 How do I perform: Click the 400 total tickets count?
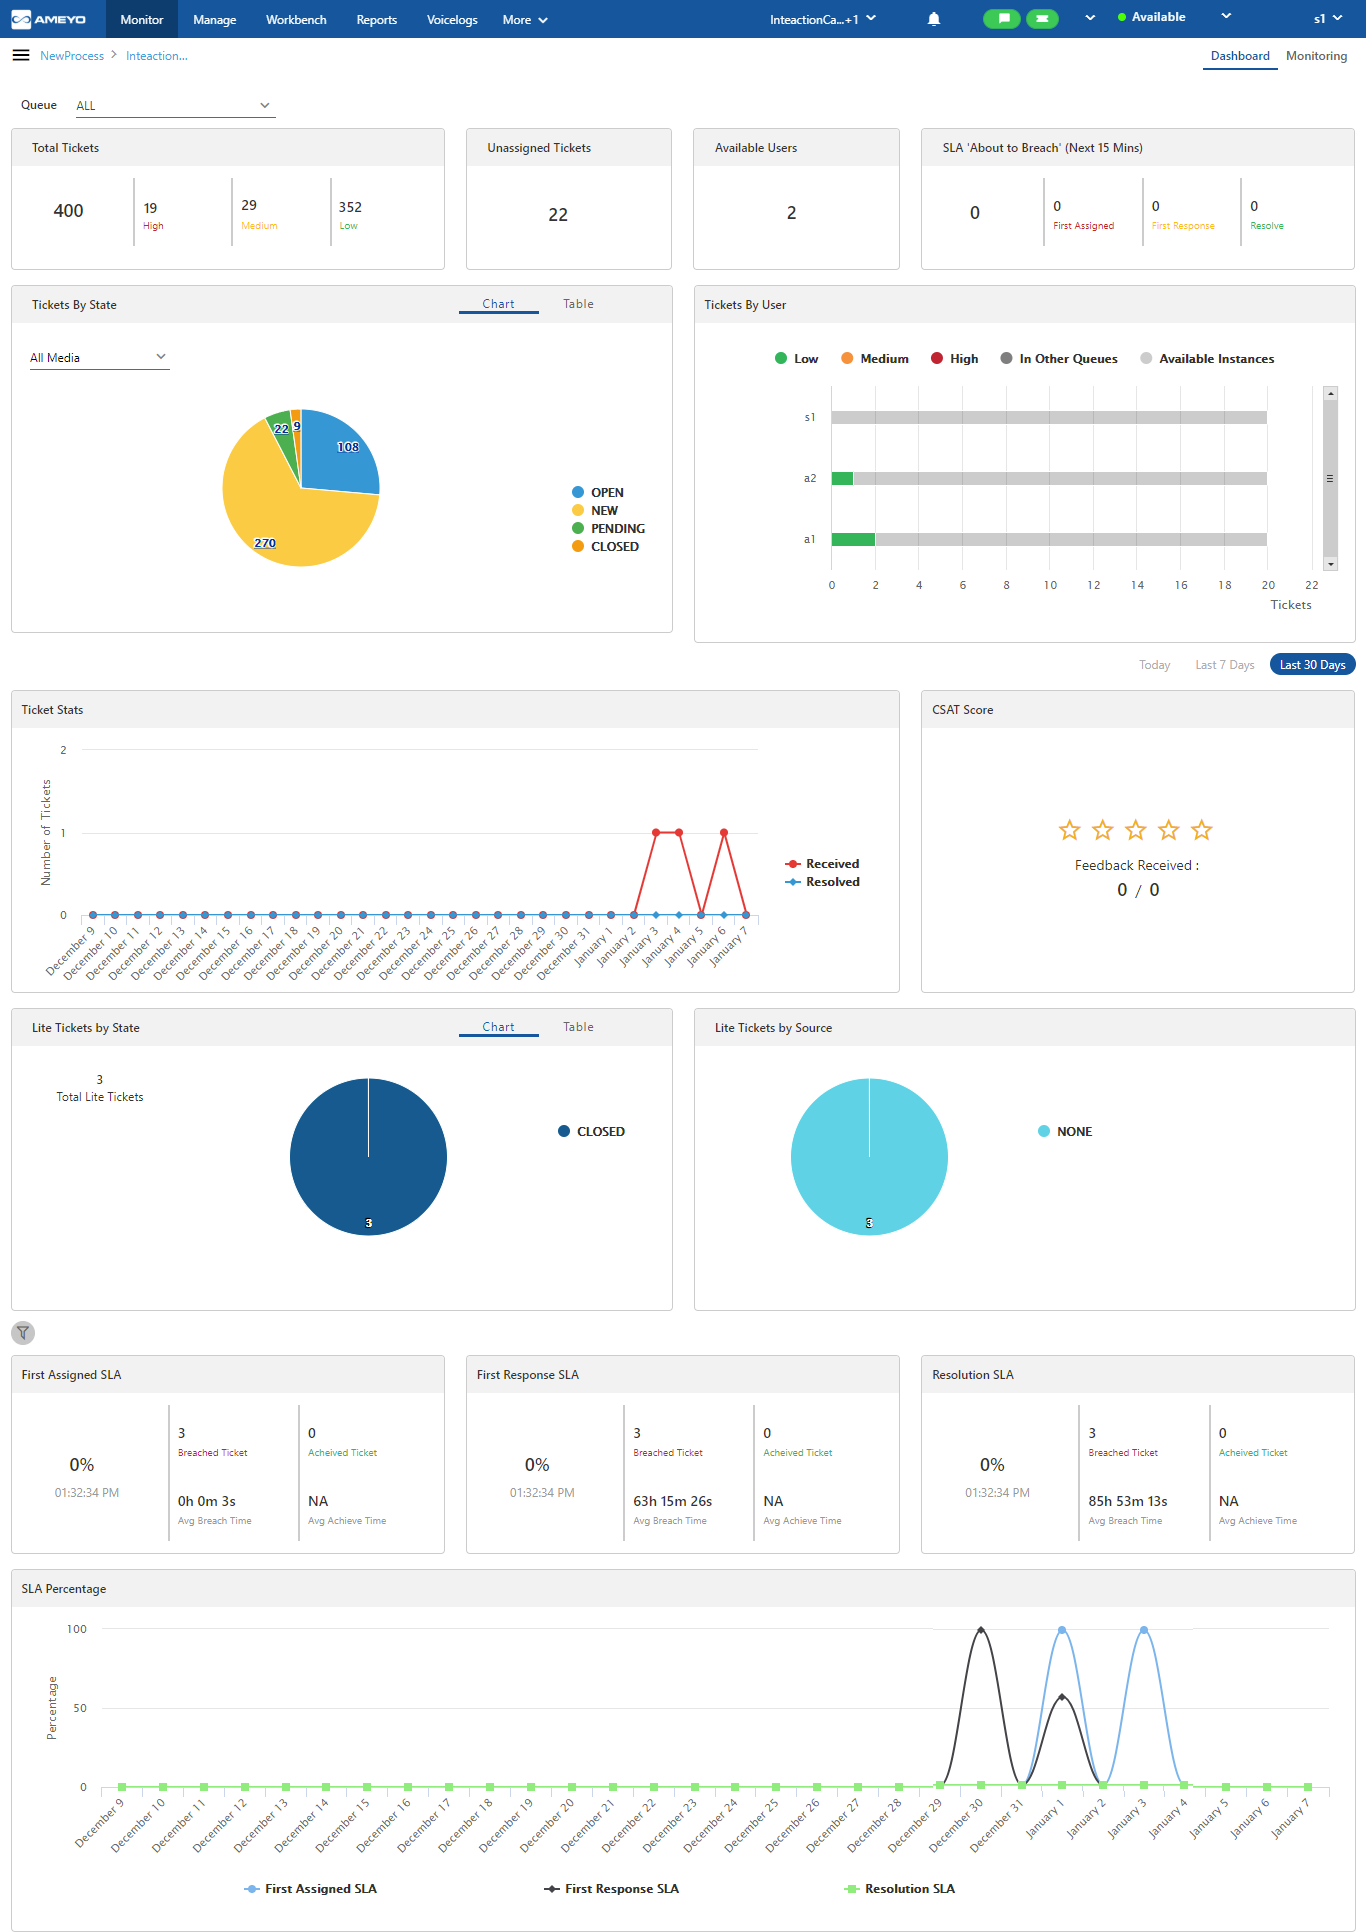point(68,211)
